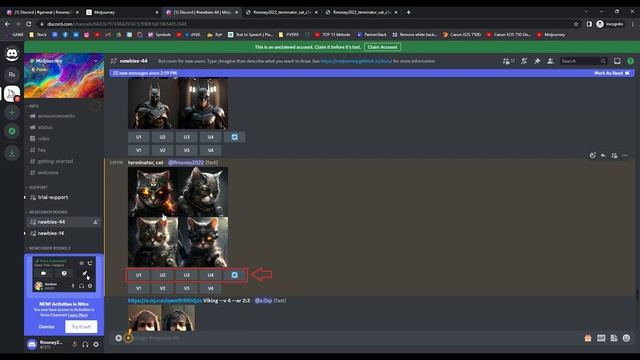This screenshot has width=640, height=360.
Task: Click U3 upscale under cat images
Action: (x=187, y=275)
